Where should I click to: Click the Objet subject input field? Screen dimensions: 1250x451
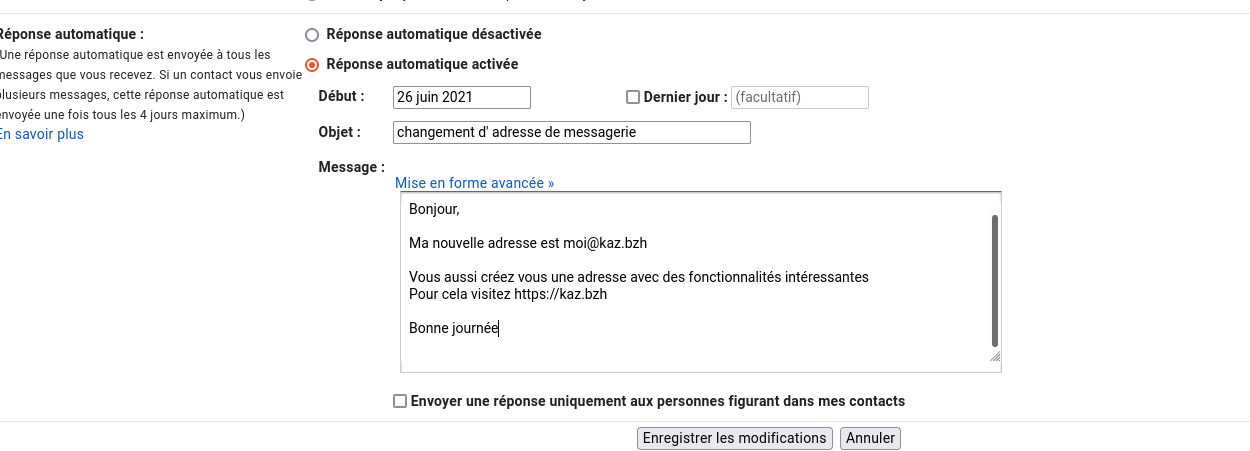point(571,132)
